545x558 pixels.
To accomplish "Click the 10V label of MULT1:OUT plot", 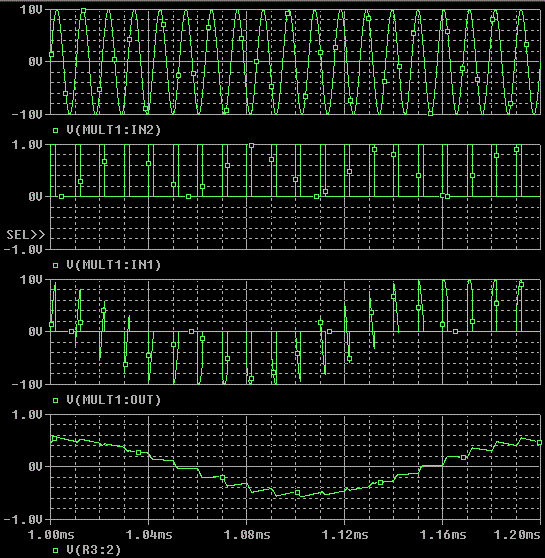I will pos(31,280).
